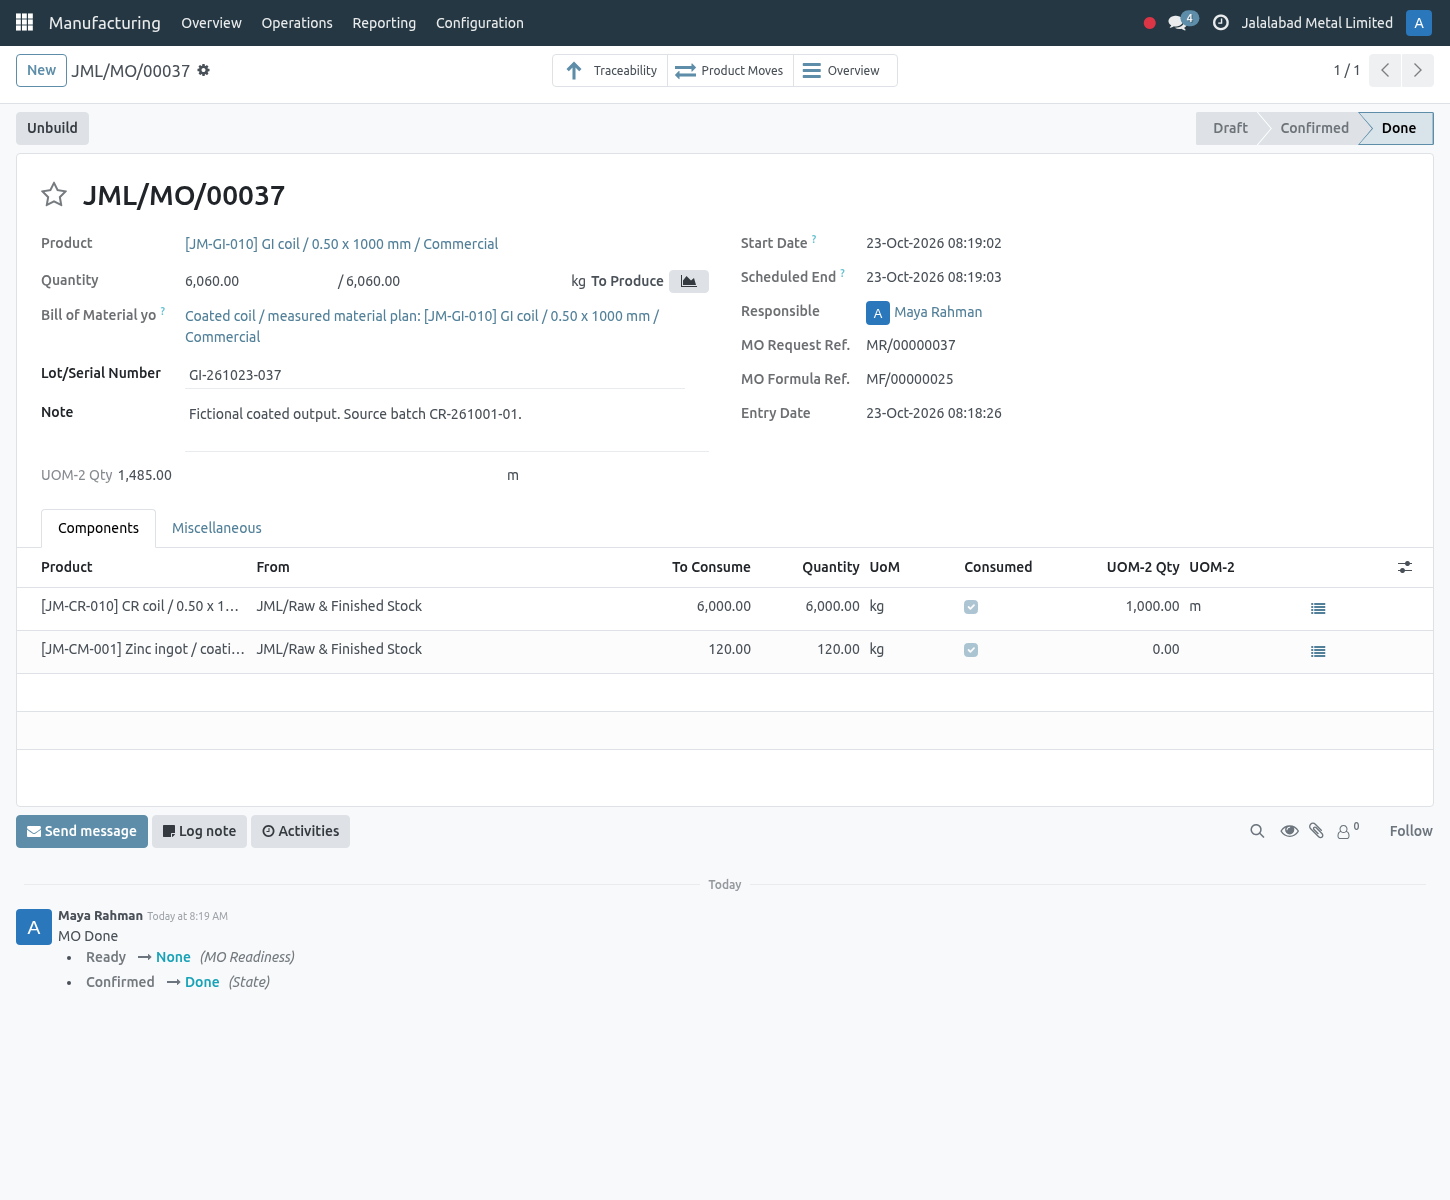
Task: Open user avatar menu in top bar
Action: pyautogui.click(x=1418, y=23)
